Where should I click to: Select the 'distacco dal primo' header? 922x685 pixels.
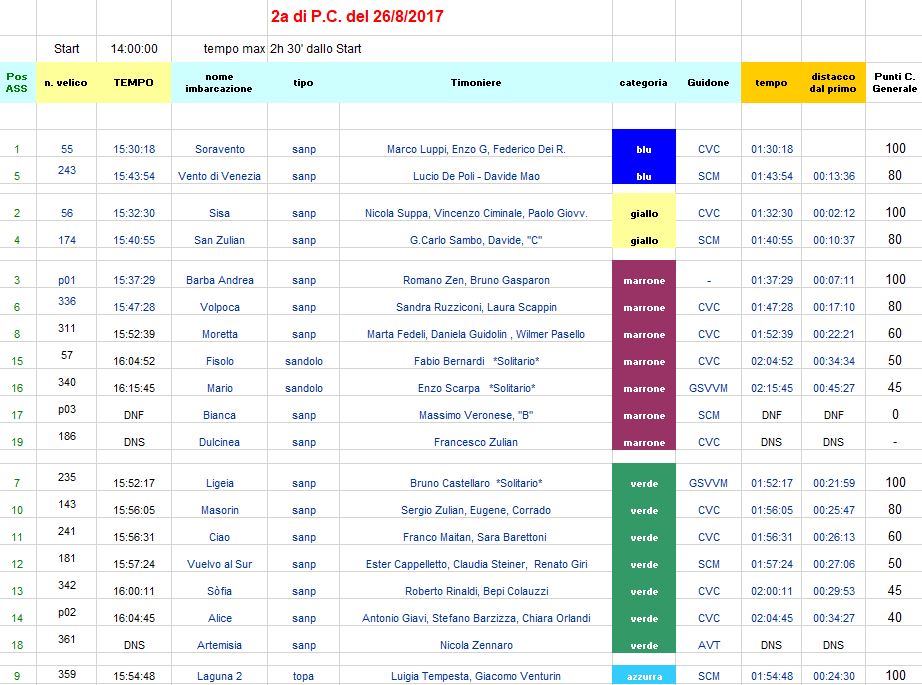coord(833,82)
